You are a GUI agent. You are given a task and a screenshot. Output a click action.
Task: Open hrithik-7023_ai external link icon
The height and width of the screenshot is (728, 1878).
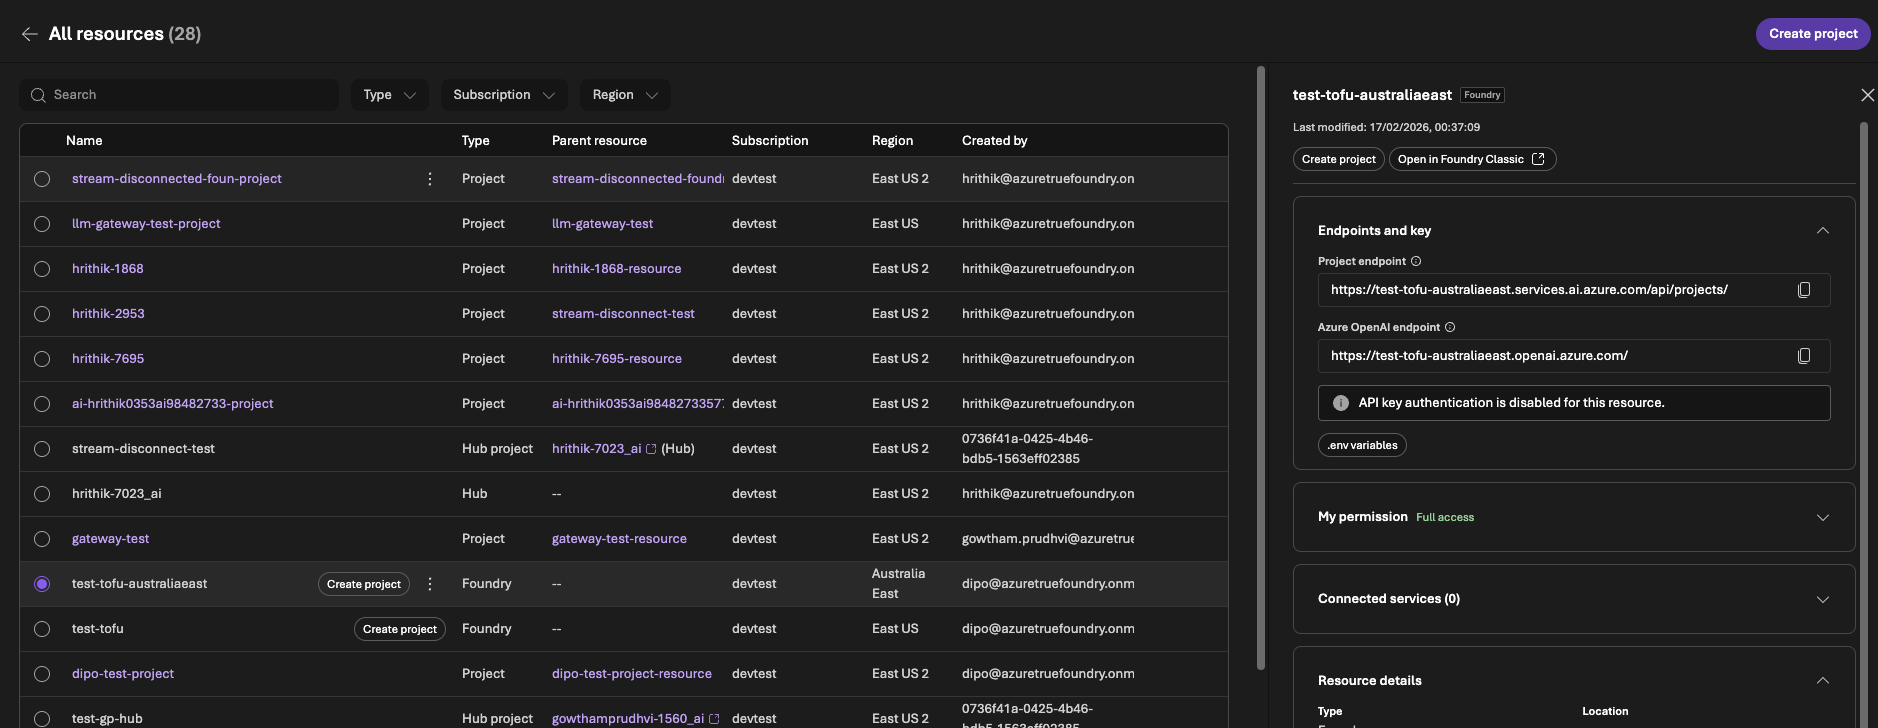[x=651, y=449]
